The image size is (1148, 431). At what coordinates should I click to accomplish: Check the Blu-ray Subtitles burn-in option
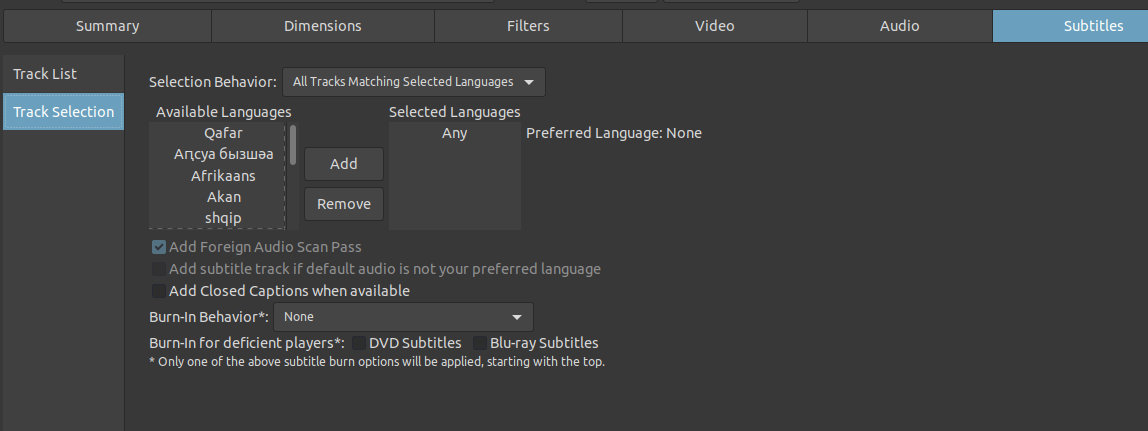pos(481,343)
